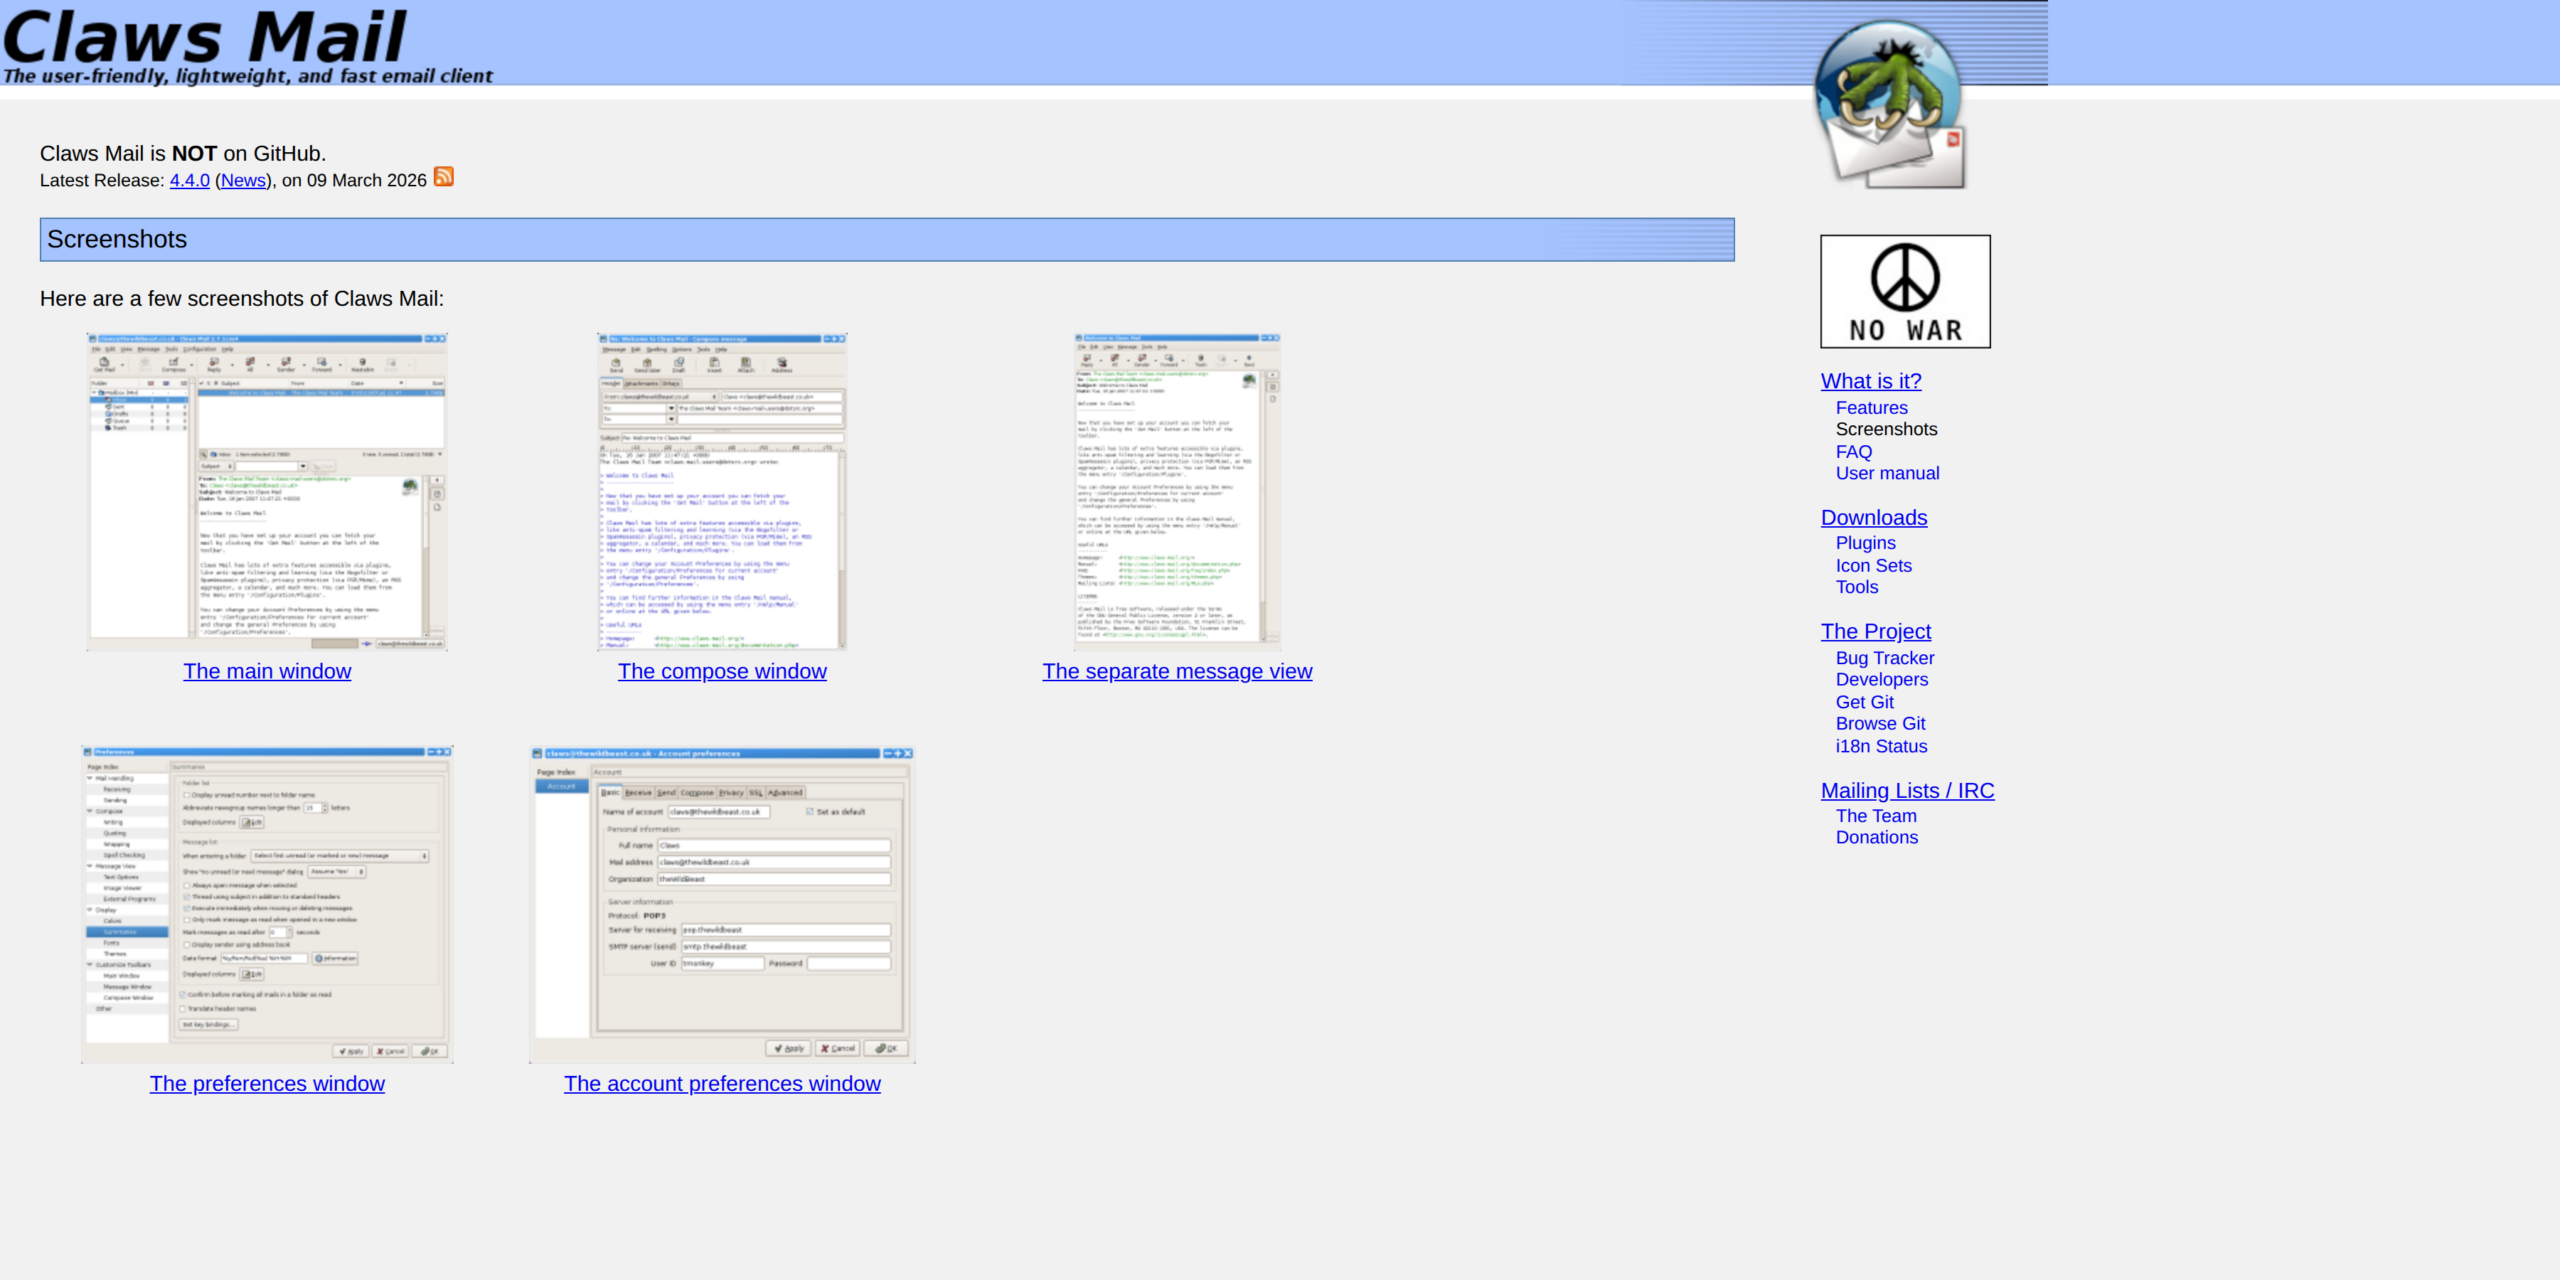Open the News link
2560x1280 pixels.
pos(243,180)
